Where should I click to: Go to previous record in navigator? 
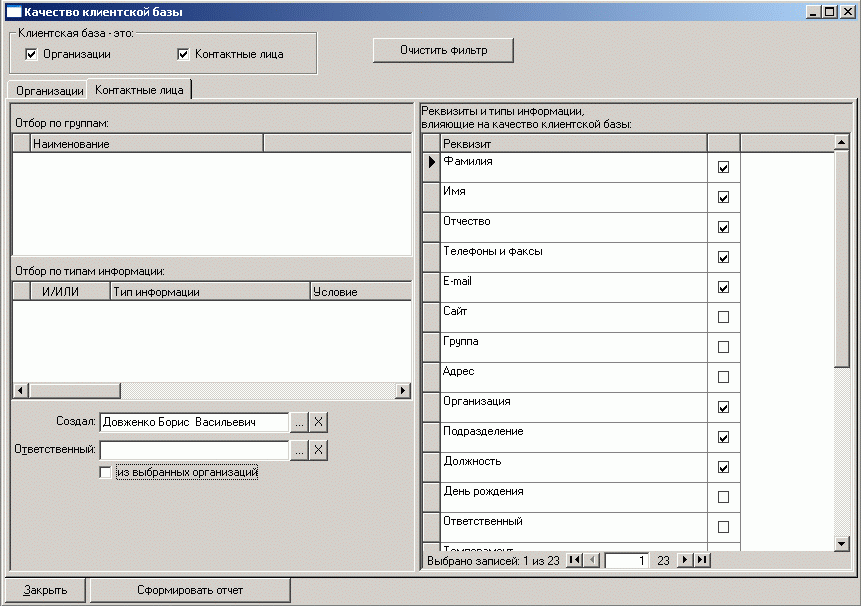click(591, 560)
